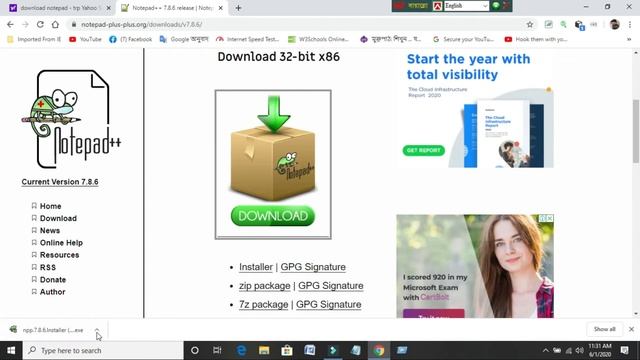Click Show all downloads
640x360 pixels.
[x=604, y=329]
